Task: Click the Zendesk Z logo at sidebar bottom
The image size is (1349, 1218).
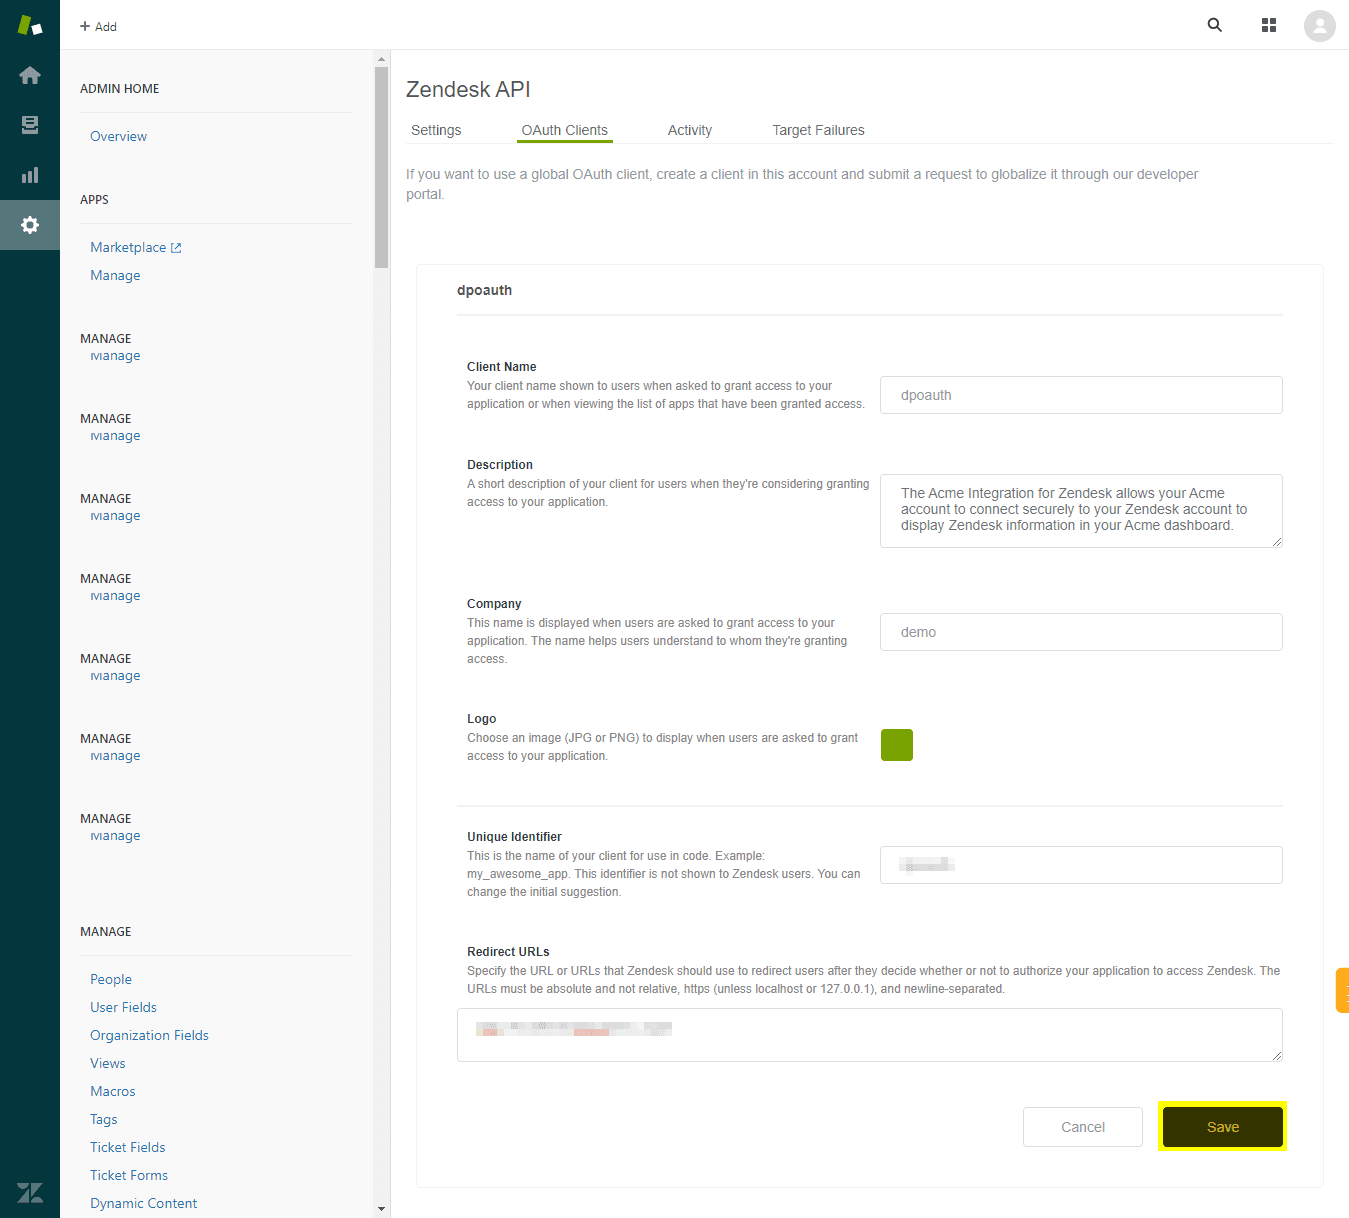Action: coord(30,1192)
